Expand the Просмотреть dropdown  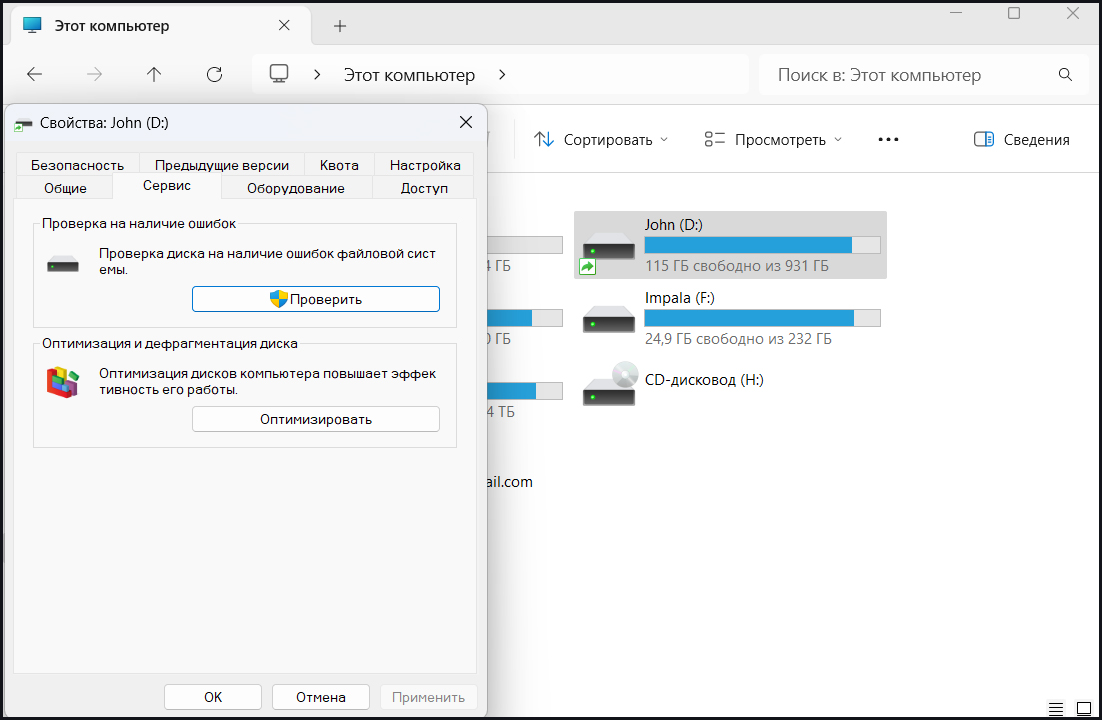[773, 140]
